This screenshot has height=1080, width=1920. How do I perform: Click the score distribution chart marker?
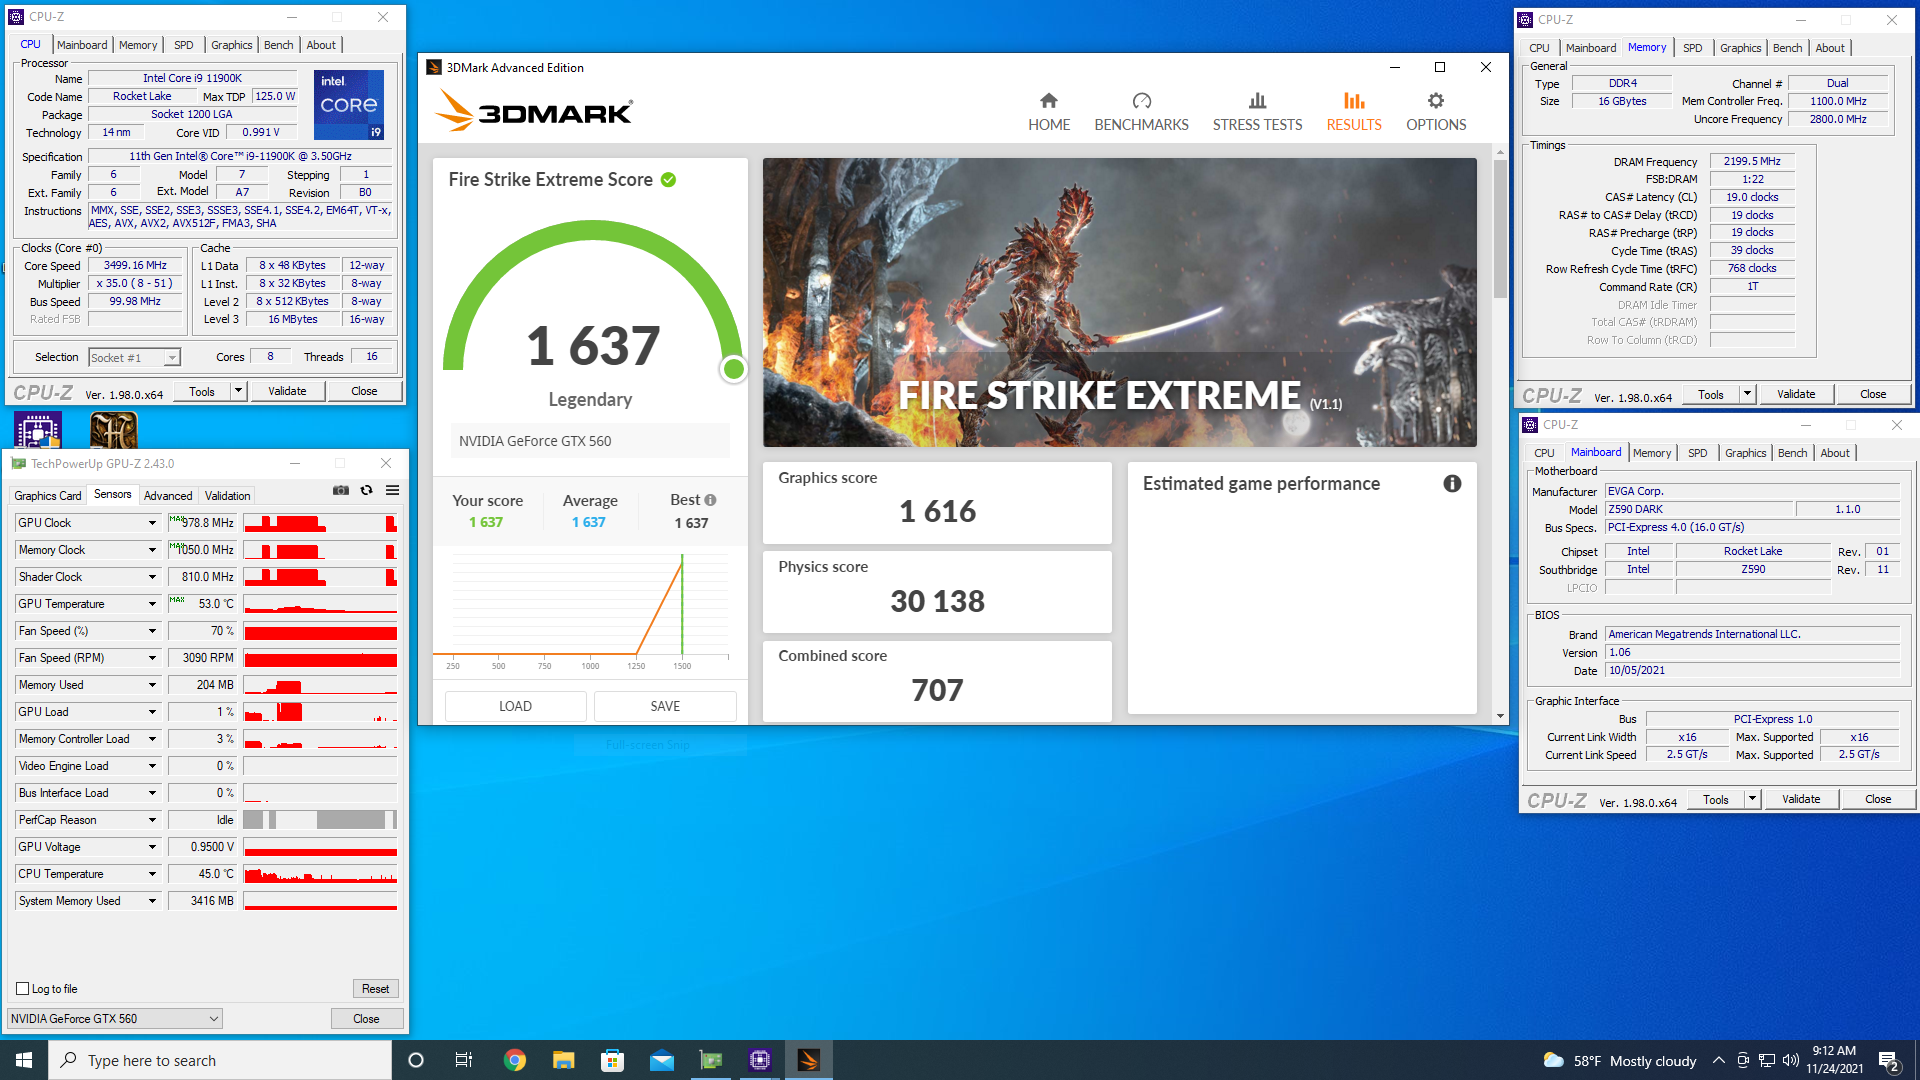pyautogui.click(x=682, y=606)
